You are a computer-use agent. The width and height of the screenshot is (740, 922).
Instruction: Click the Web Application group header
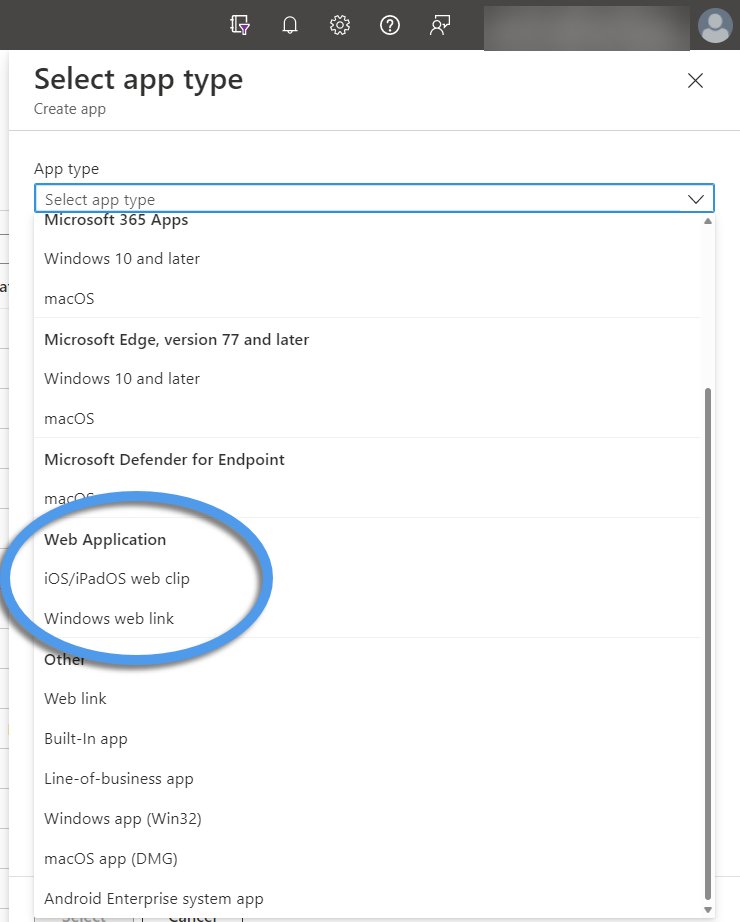105,540
